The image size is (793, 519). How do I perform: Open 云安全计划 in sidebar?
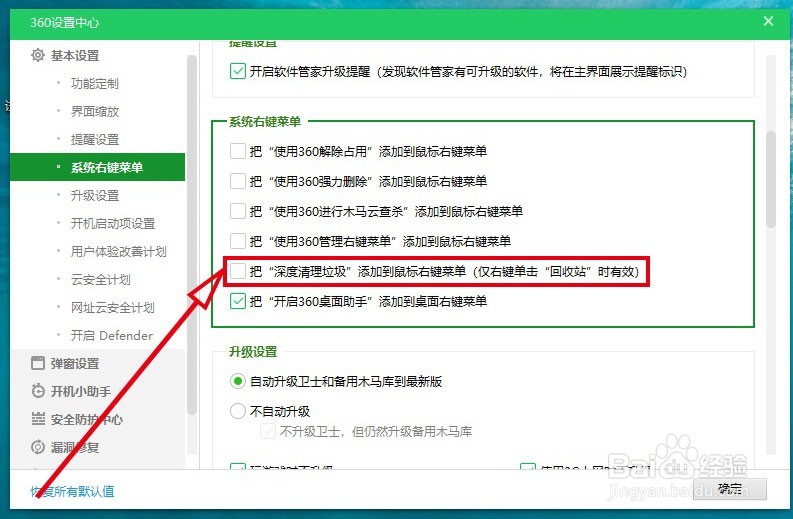(100, 279)
